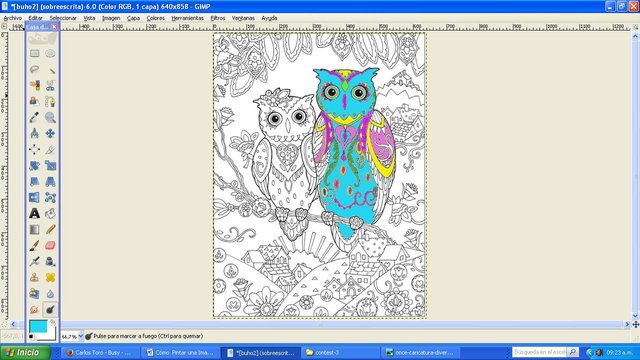Screen dimensions: 640x360
Task: Open the Filtros menu
Action: tap(218, 18)
